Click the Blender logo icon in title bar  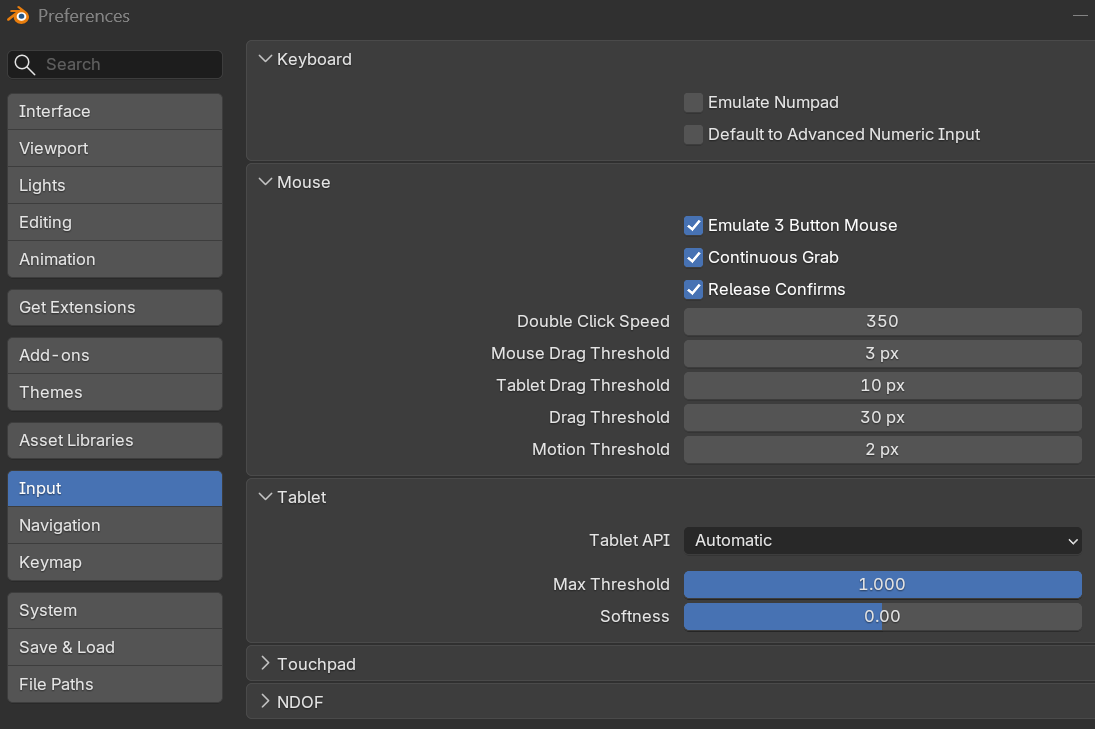click(18, 15)
